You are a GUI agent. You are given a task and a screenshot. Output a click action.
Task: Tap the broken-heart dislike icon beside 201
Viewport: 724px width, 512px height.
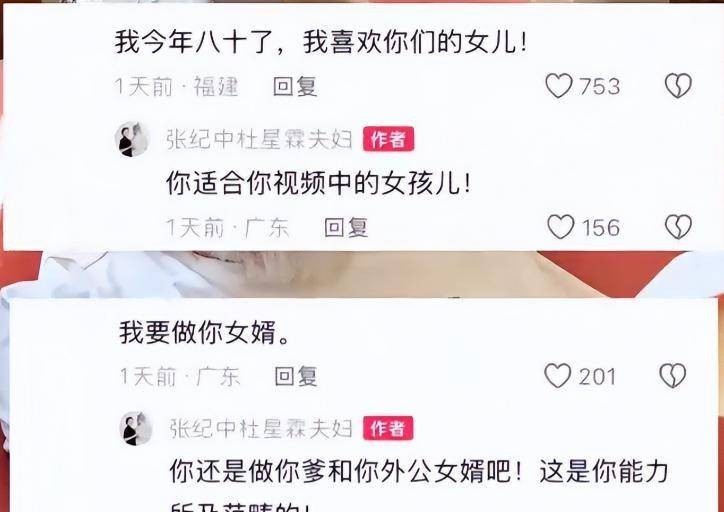(673, 375)
